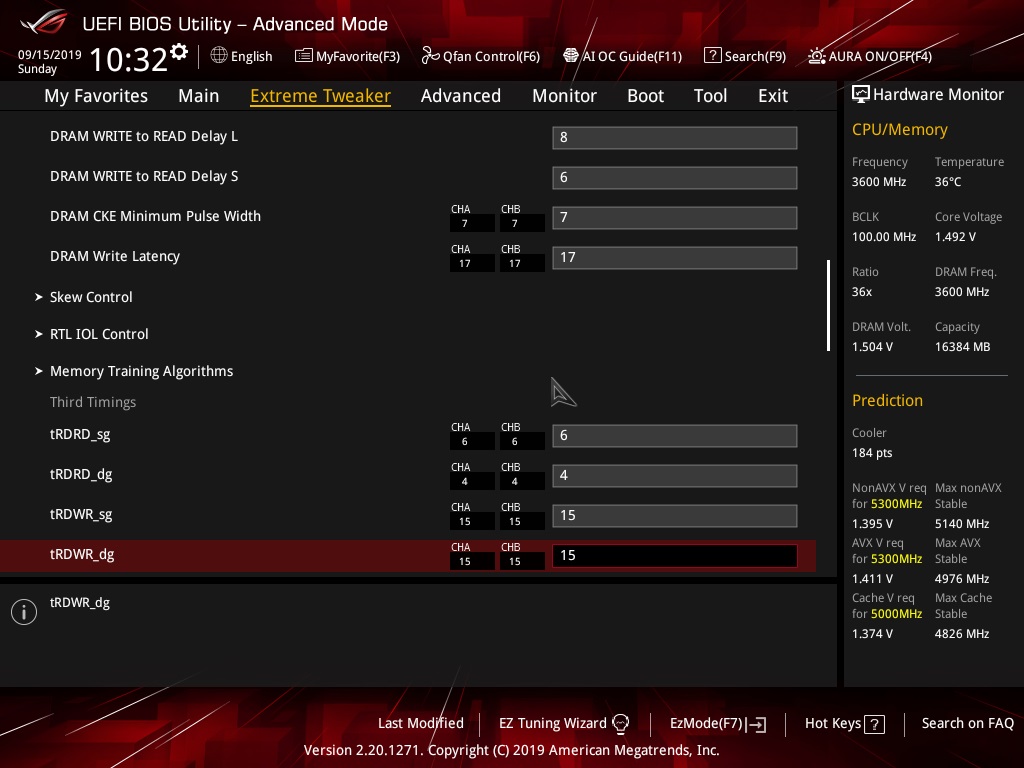Open the English language selector globe
Viewport: 1024px width, 768px height.
coord(219,56)
